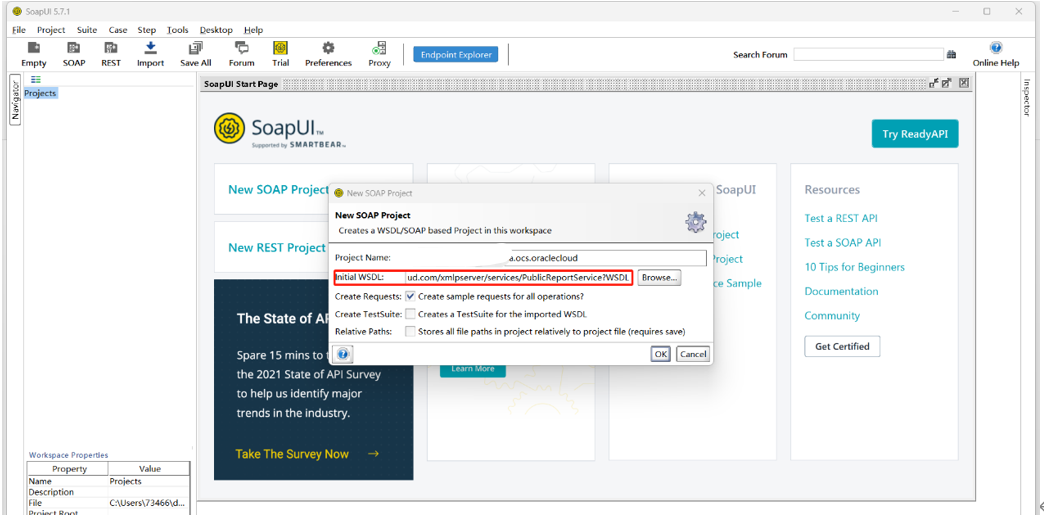Click the Trial toolbar icon
The height and width of the screenshot is (515, 1044).
click(x=280, y=48)
